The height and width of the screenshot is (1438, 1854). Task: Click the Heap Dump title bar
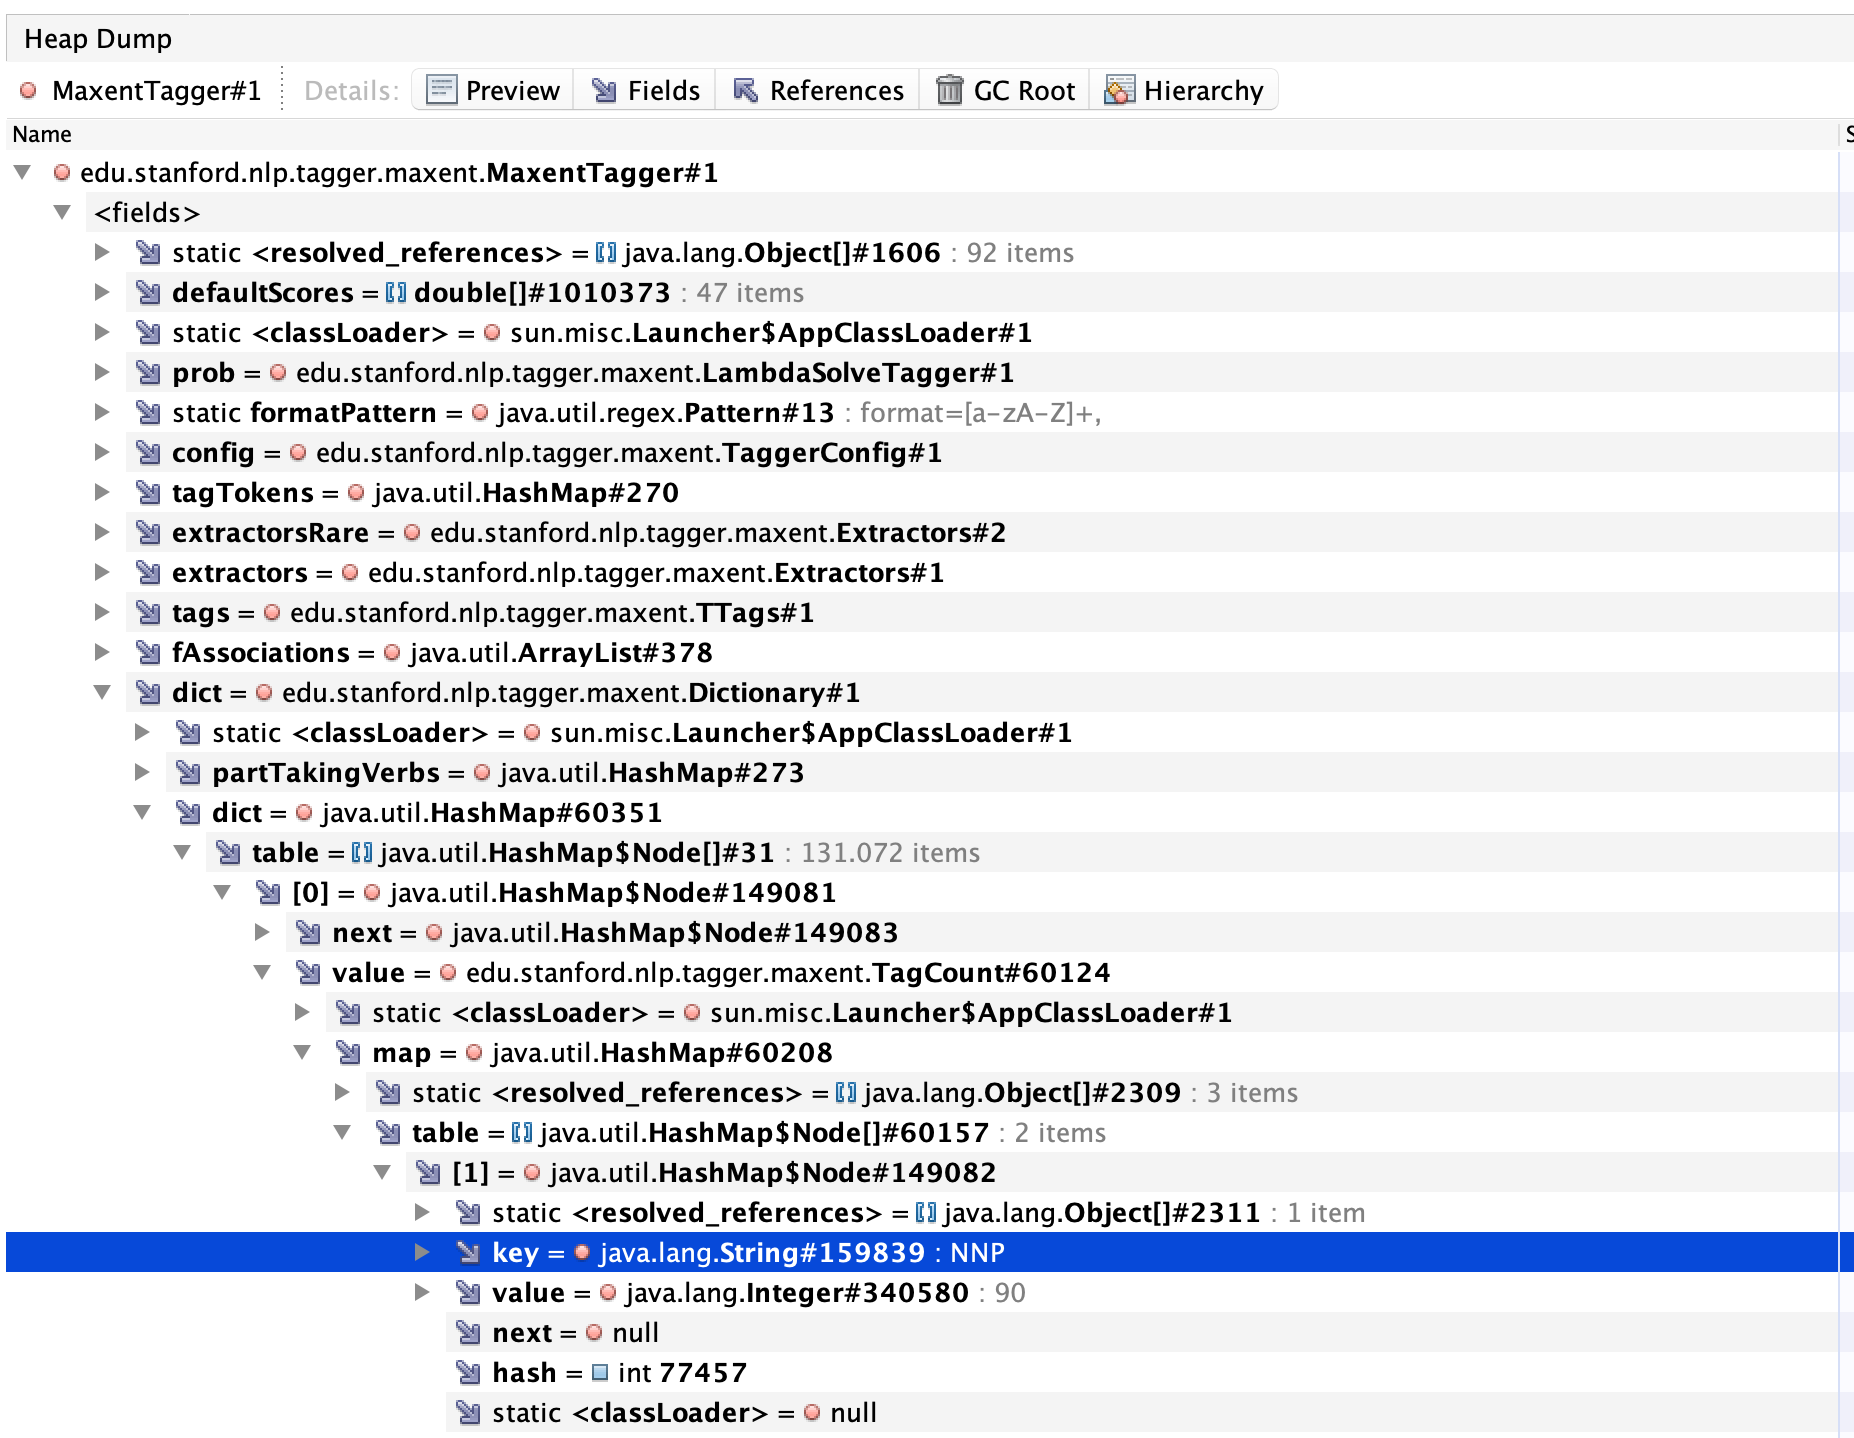pyautogui.click(x=99, y=39)
